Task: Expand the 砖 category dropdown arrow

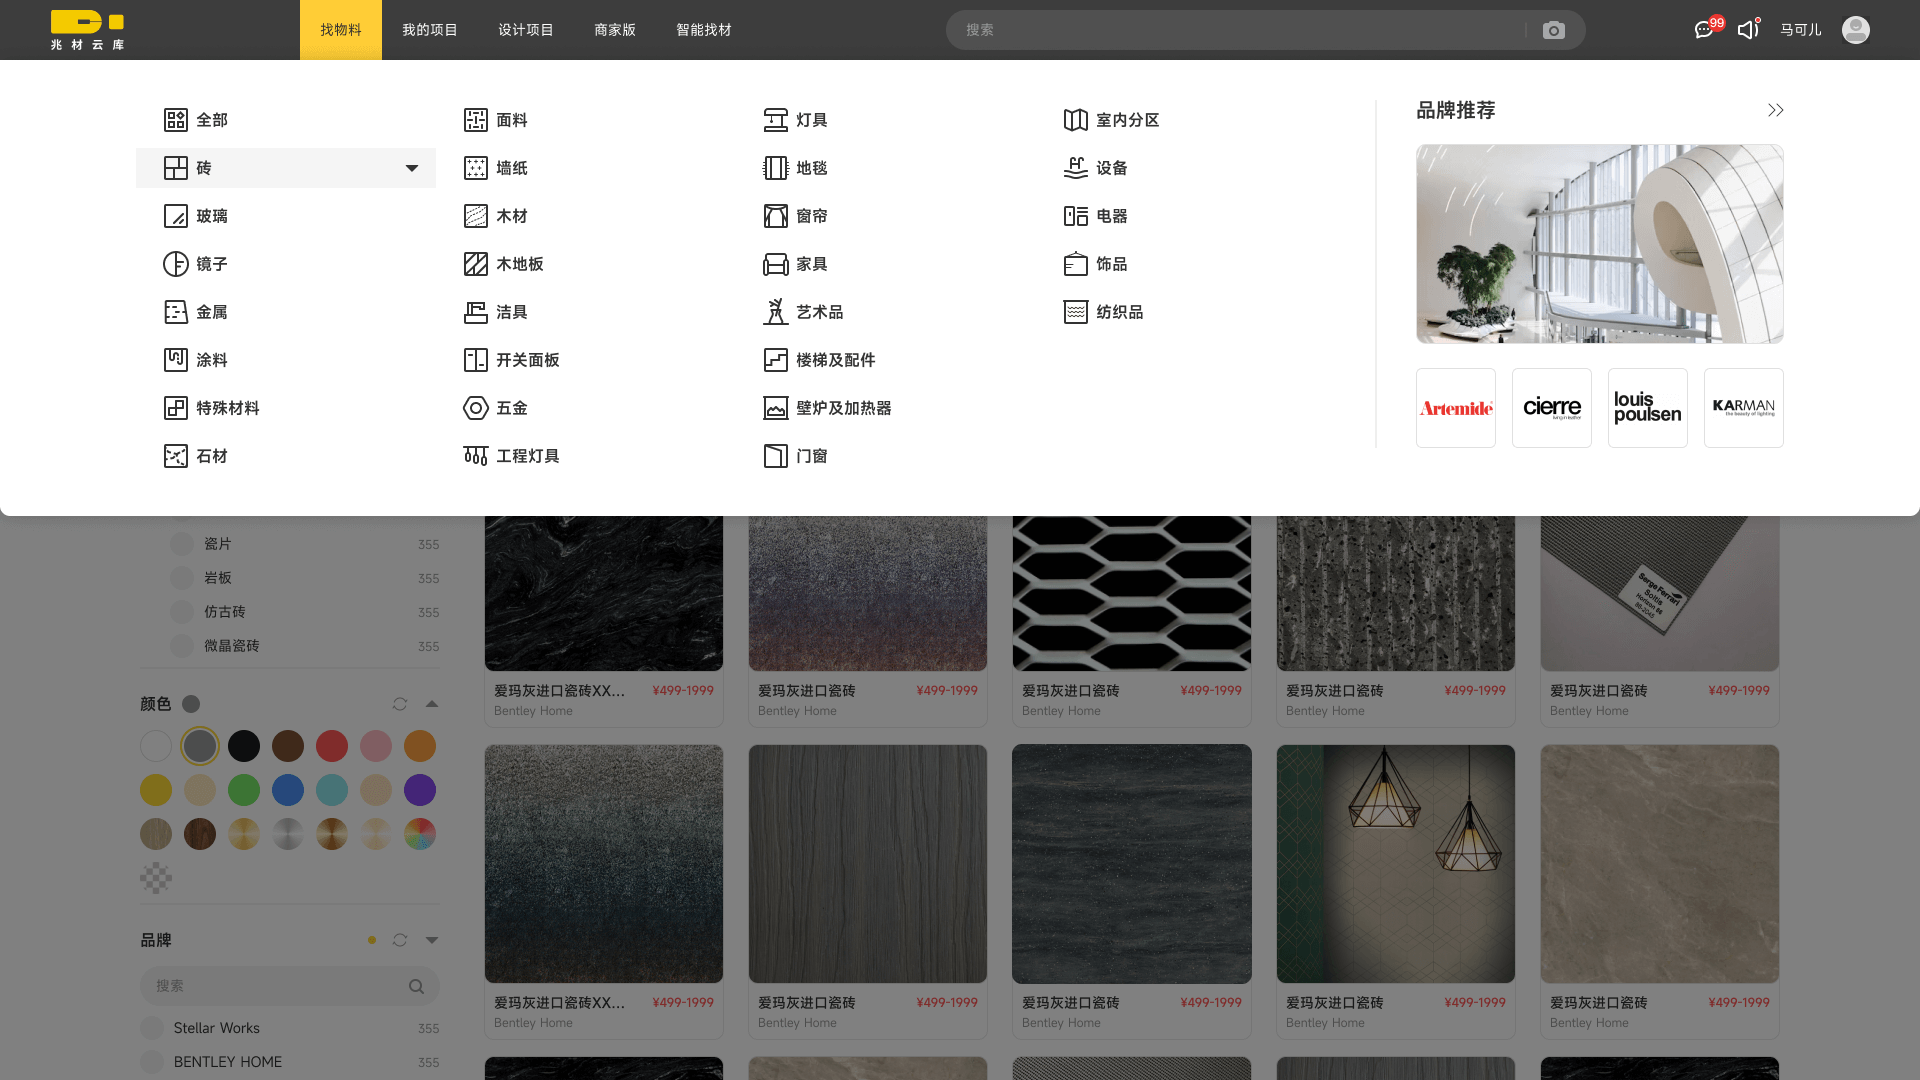Action: click(412, 168)
